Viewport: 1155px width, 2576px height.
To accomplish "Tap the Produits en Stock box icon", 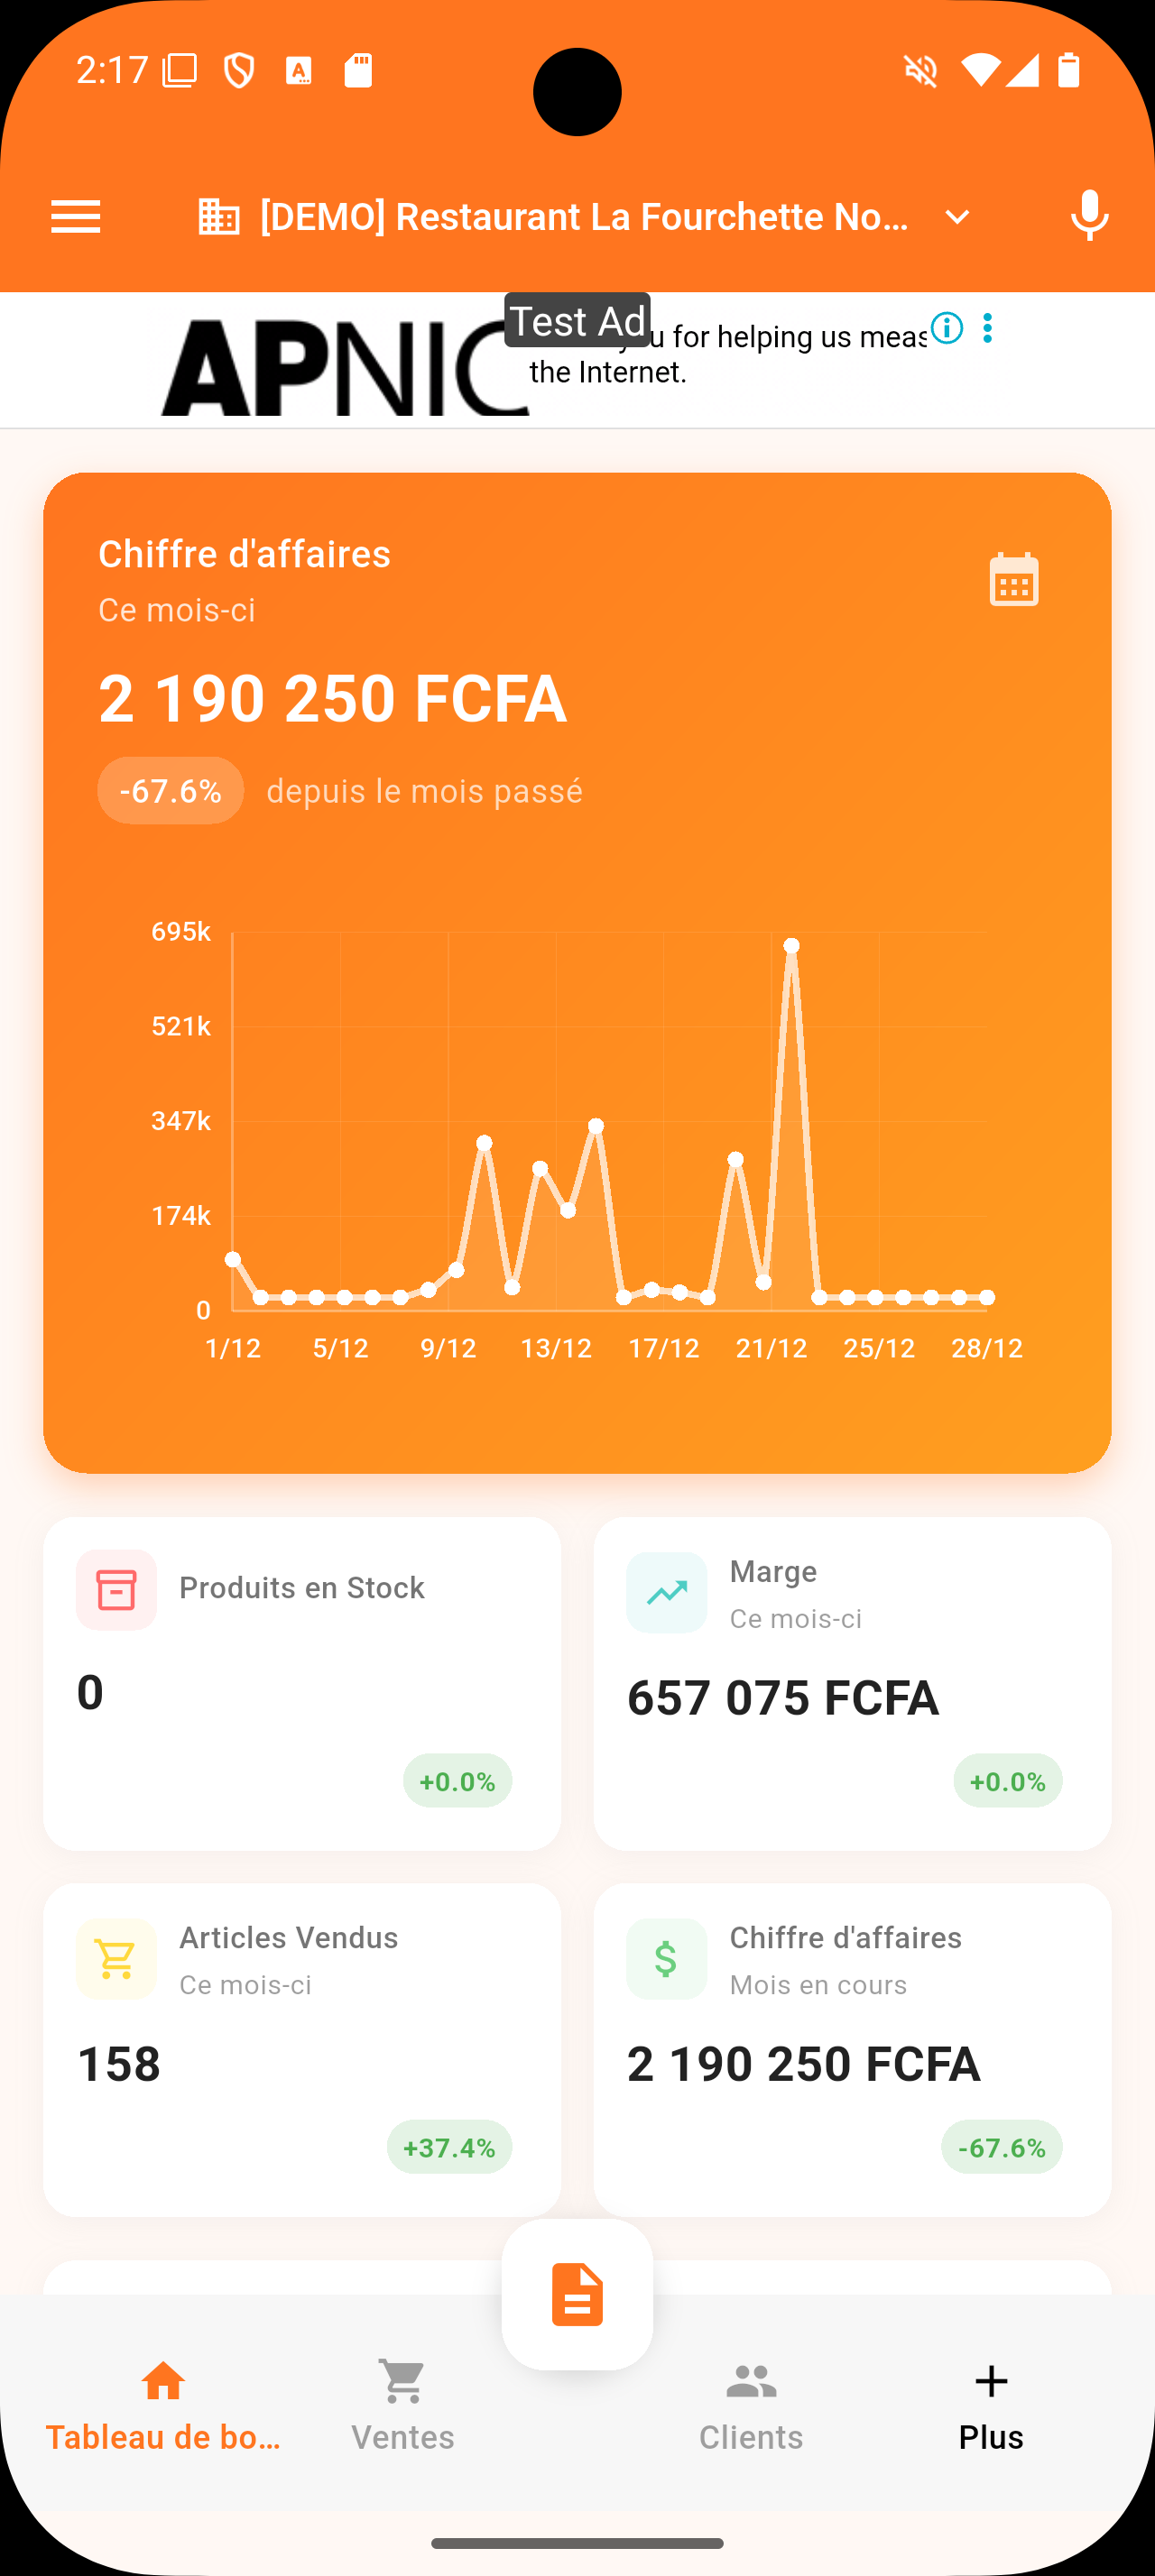I will pos(116,1591).
